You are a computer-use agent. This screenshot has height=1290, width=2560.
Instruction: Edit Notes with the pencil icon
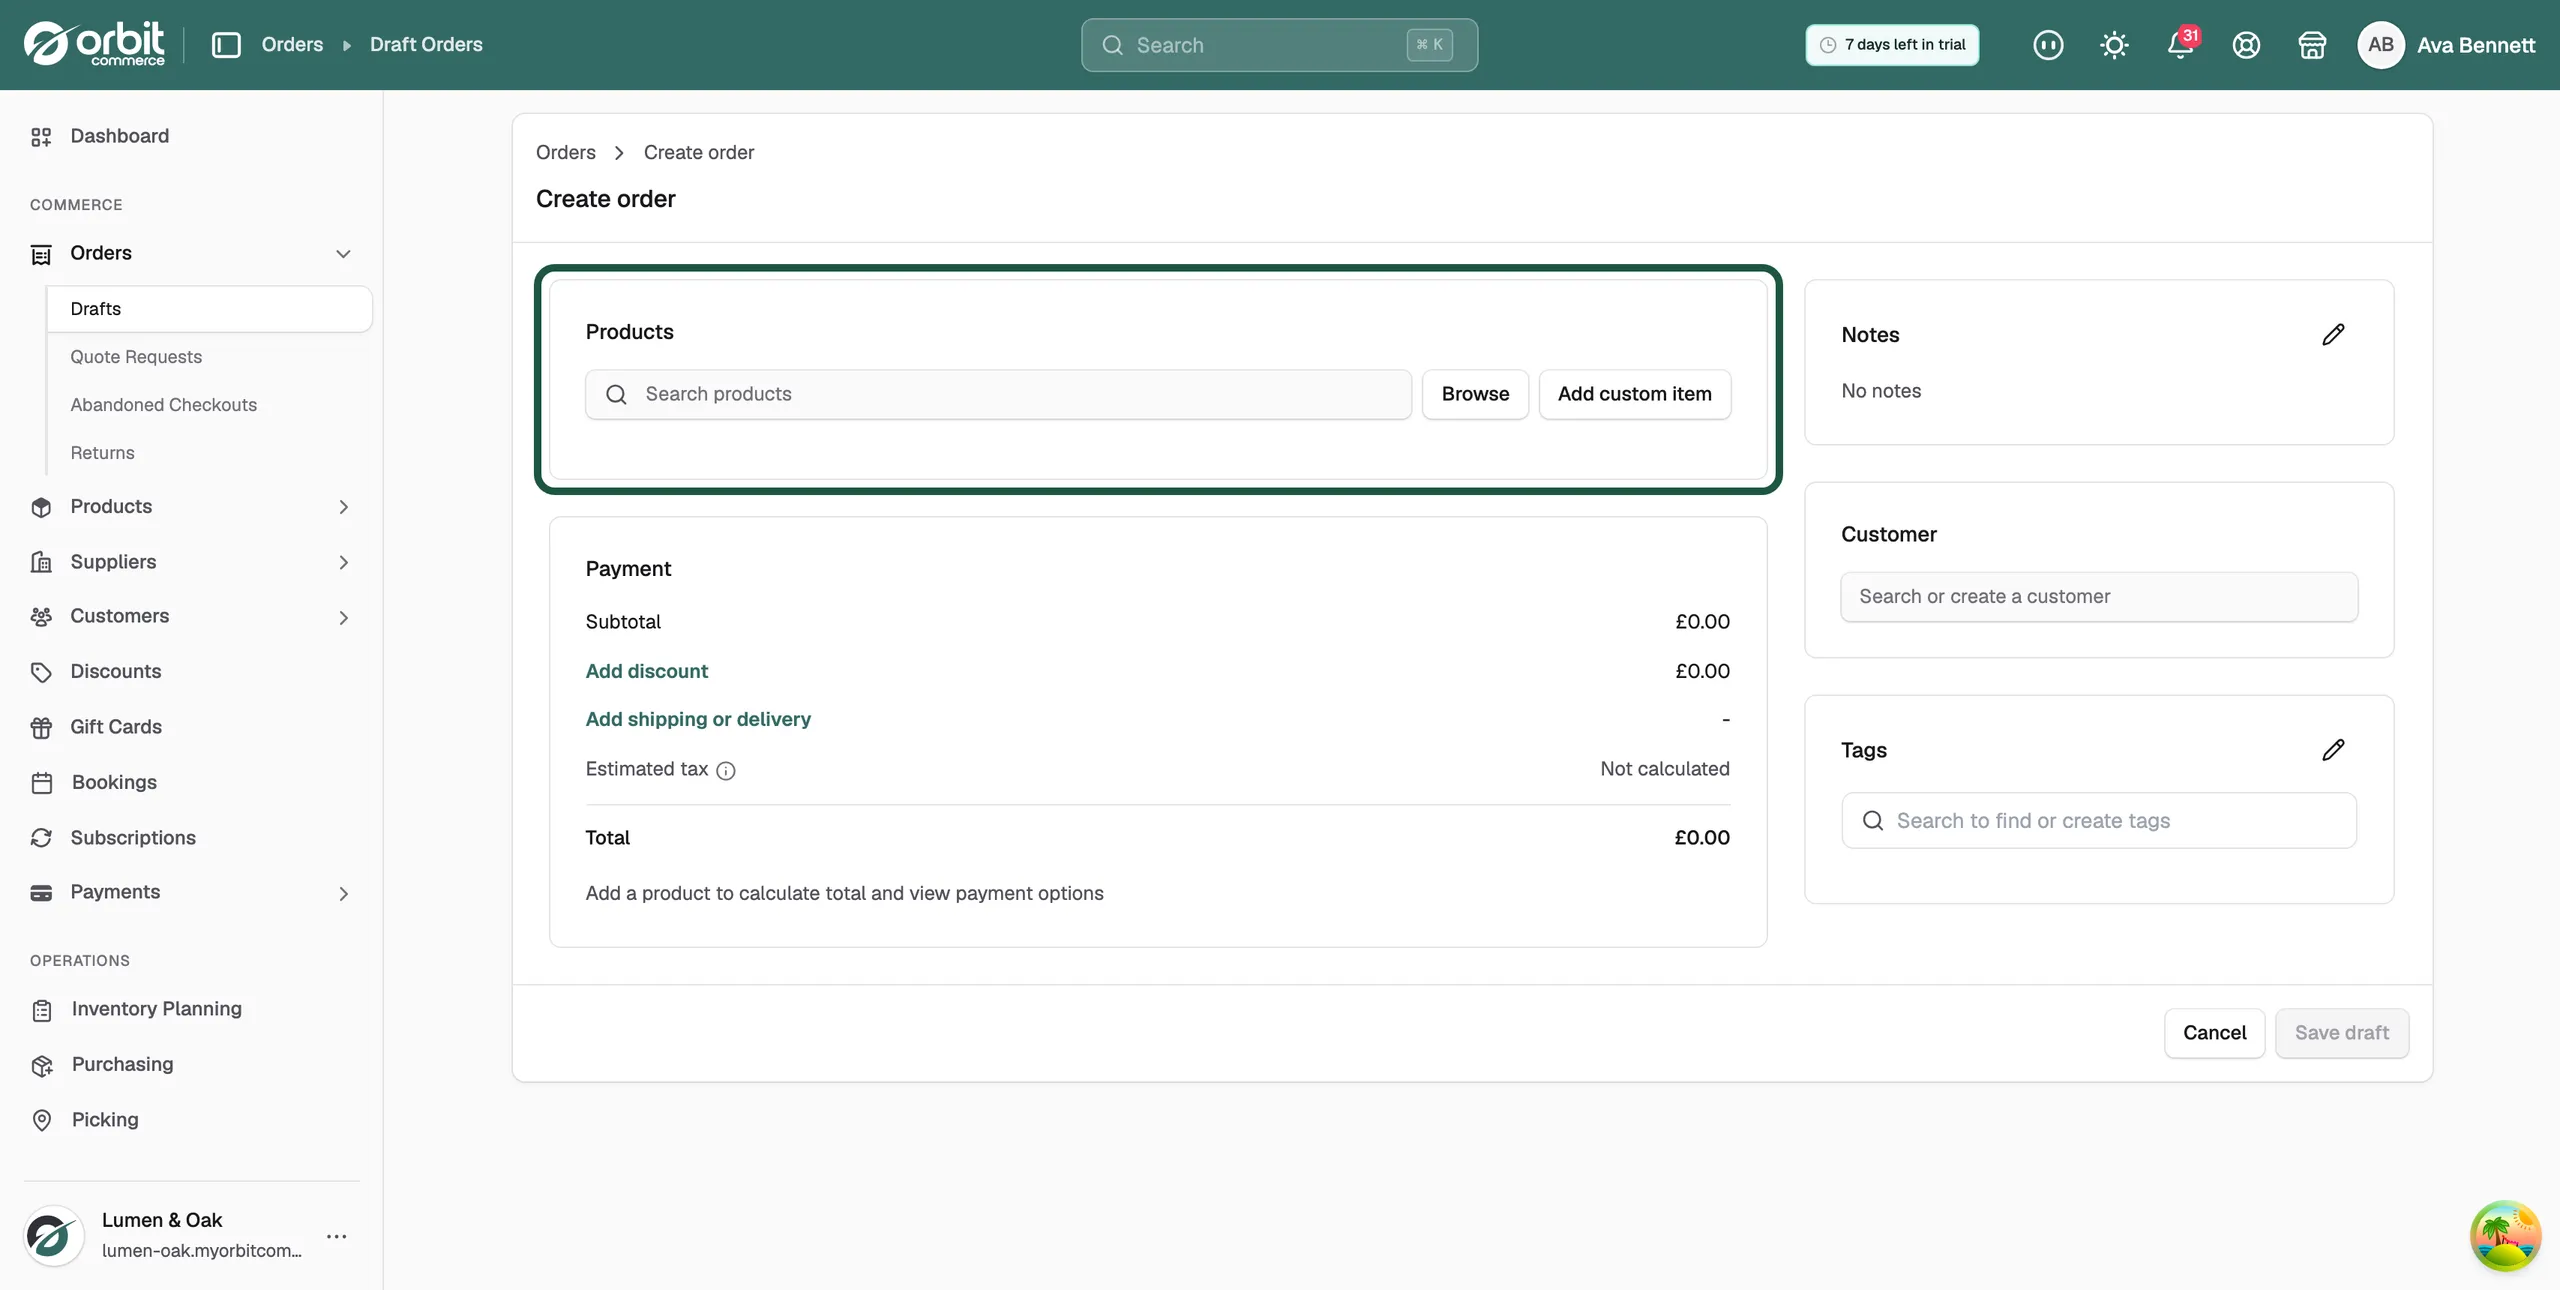coord(2333,335)
